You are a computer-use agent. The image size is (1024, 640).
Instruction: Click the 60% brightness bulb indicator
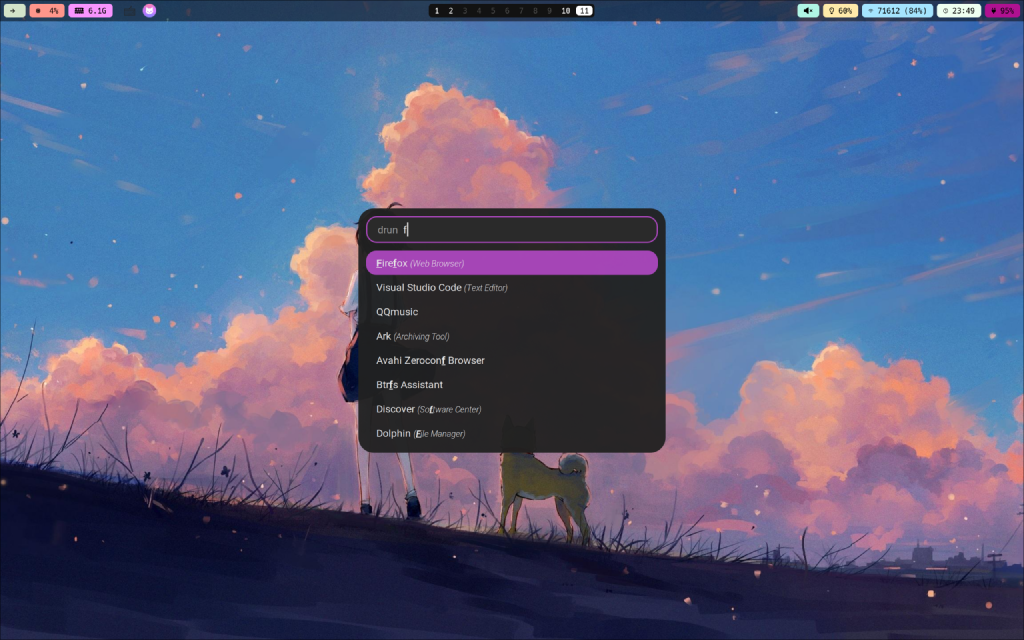840,10
